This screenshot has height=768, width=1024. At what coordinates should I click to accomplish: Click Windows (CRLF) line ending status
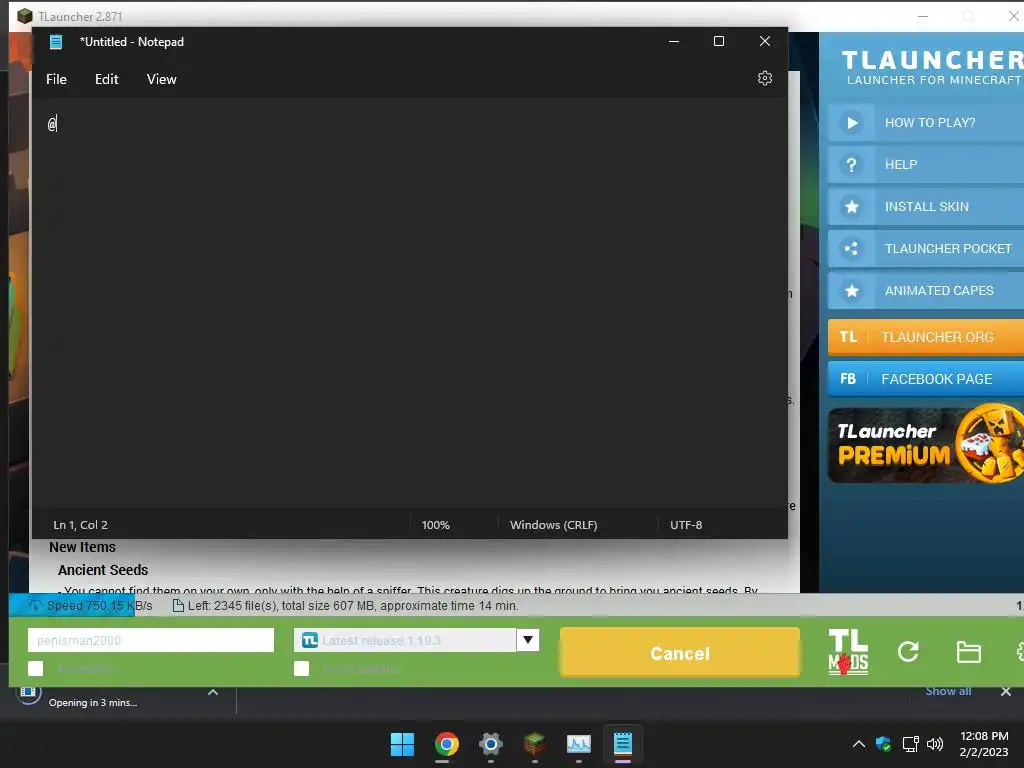pos(554,525)
